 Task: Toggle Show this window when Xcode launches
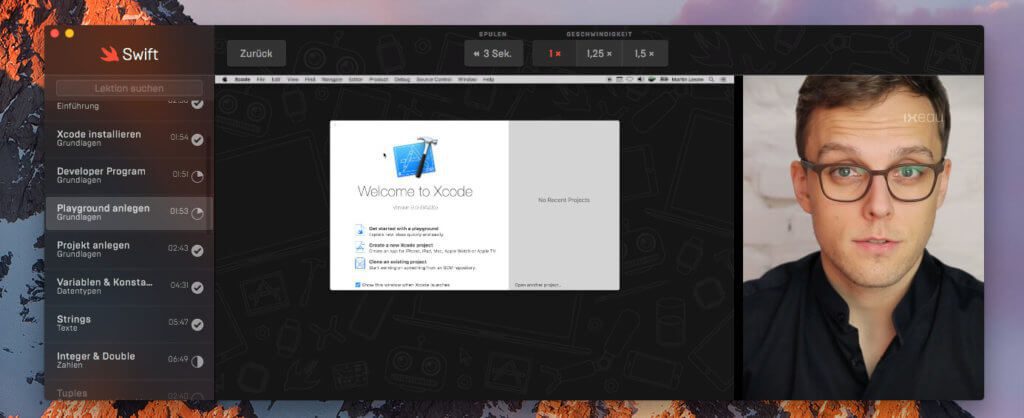(x=358, y=285)
